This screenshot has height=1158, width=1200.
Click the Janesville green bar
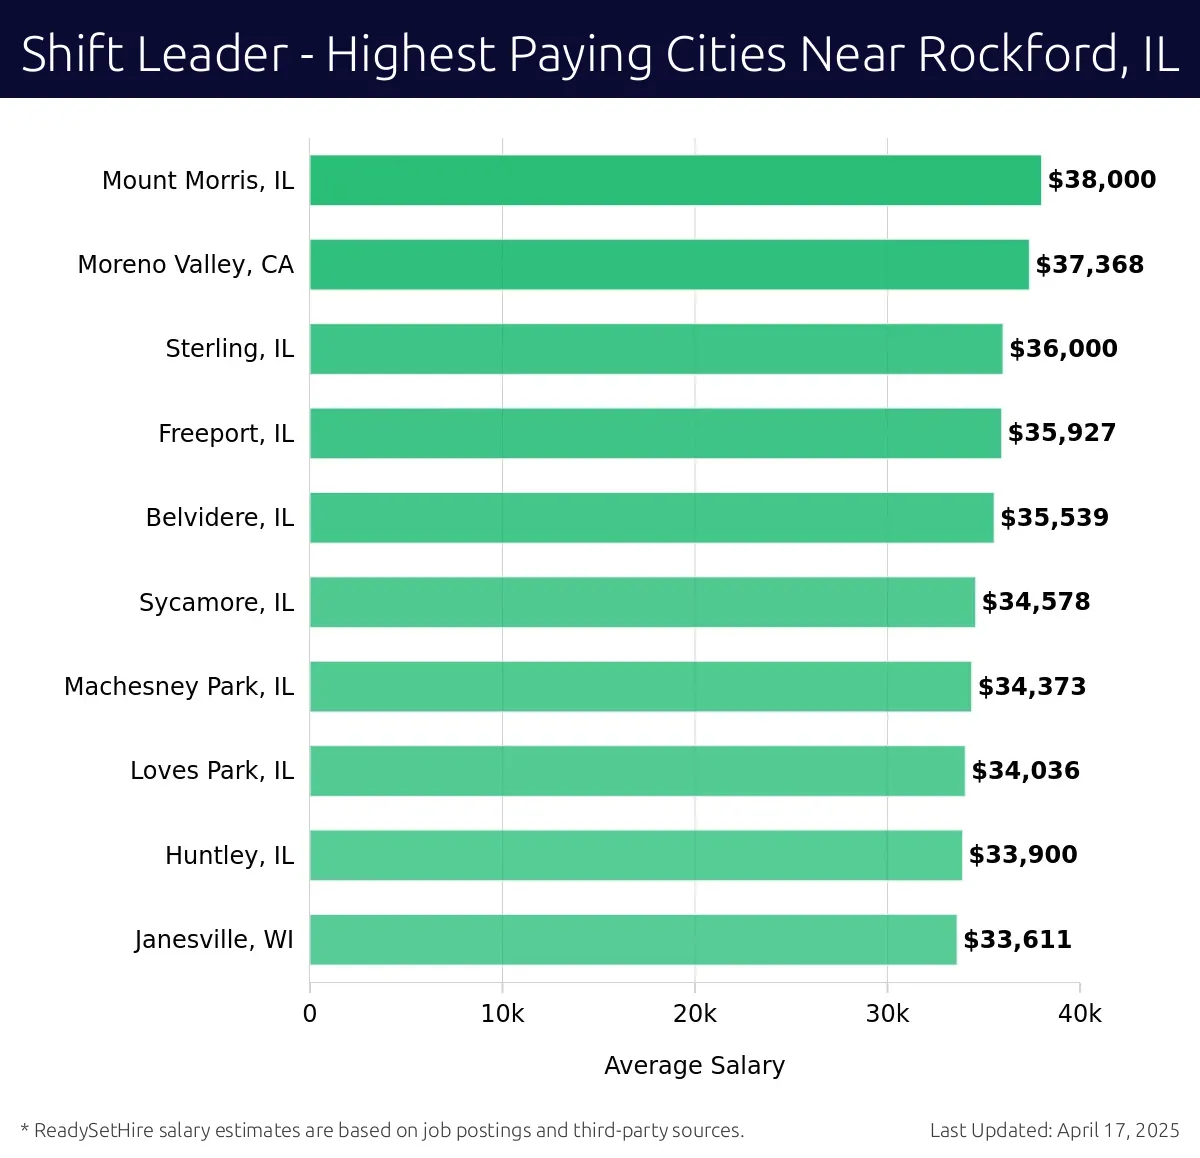click(633, 940)
